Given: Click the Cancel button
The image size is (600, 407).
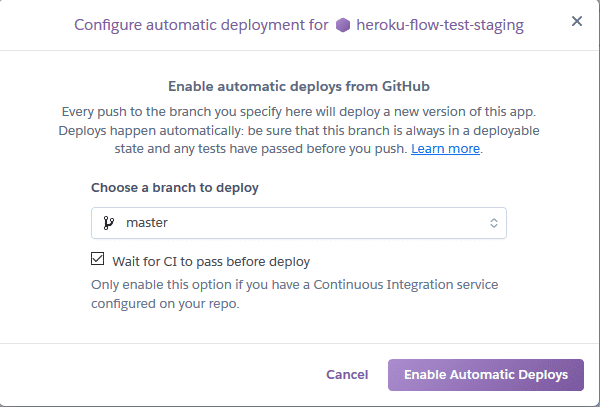Looking at the screenshot, I should coord(347,374).
